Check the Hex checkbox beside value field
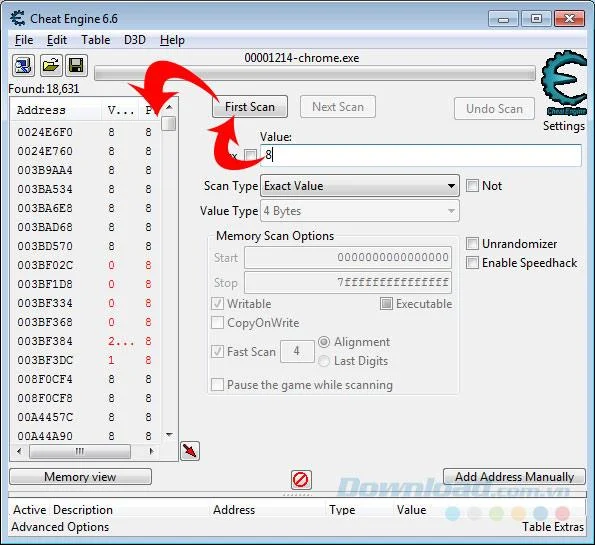Image resolution: width=595 pixels, height=545 pixels. point(250,155)
